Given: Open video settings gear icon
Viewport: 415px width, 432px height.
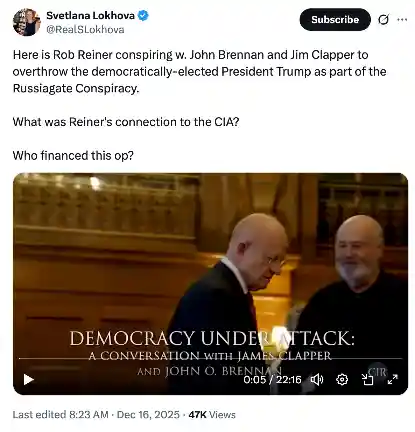Looking at the screenshot, I should pyautogui.click(x=342, y=379).
